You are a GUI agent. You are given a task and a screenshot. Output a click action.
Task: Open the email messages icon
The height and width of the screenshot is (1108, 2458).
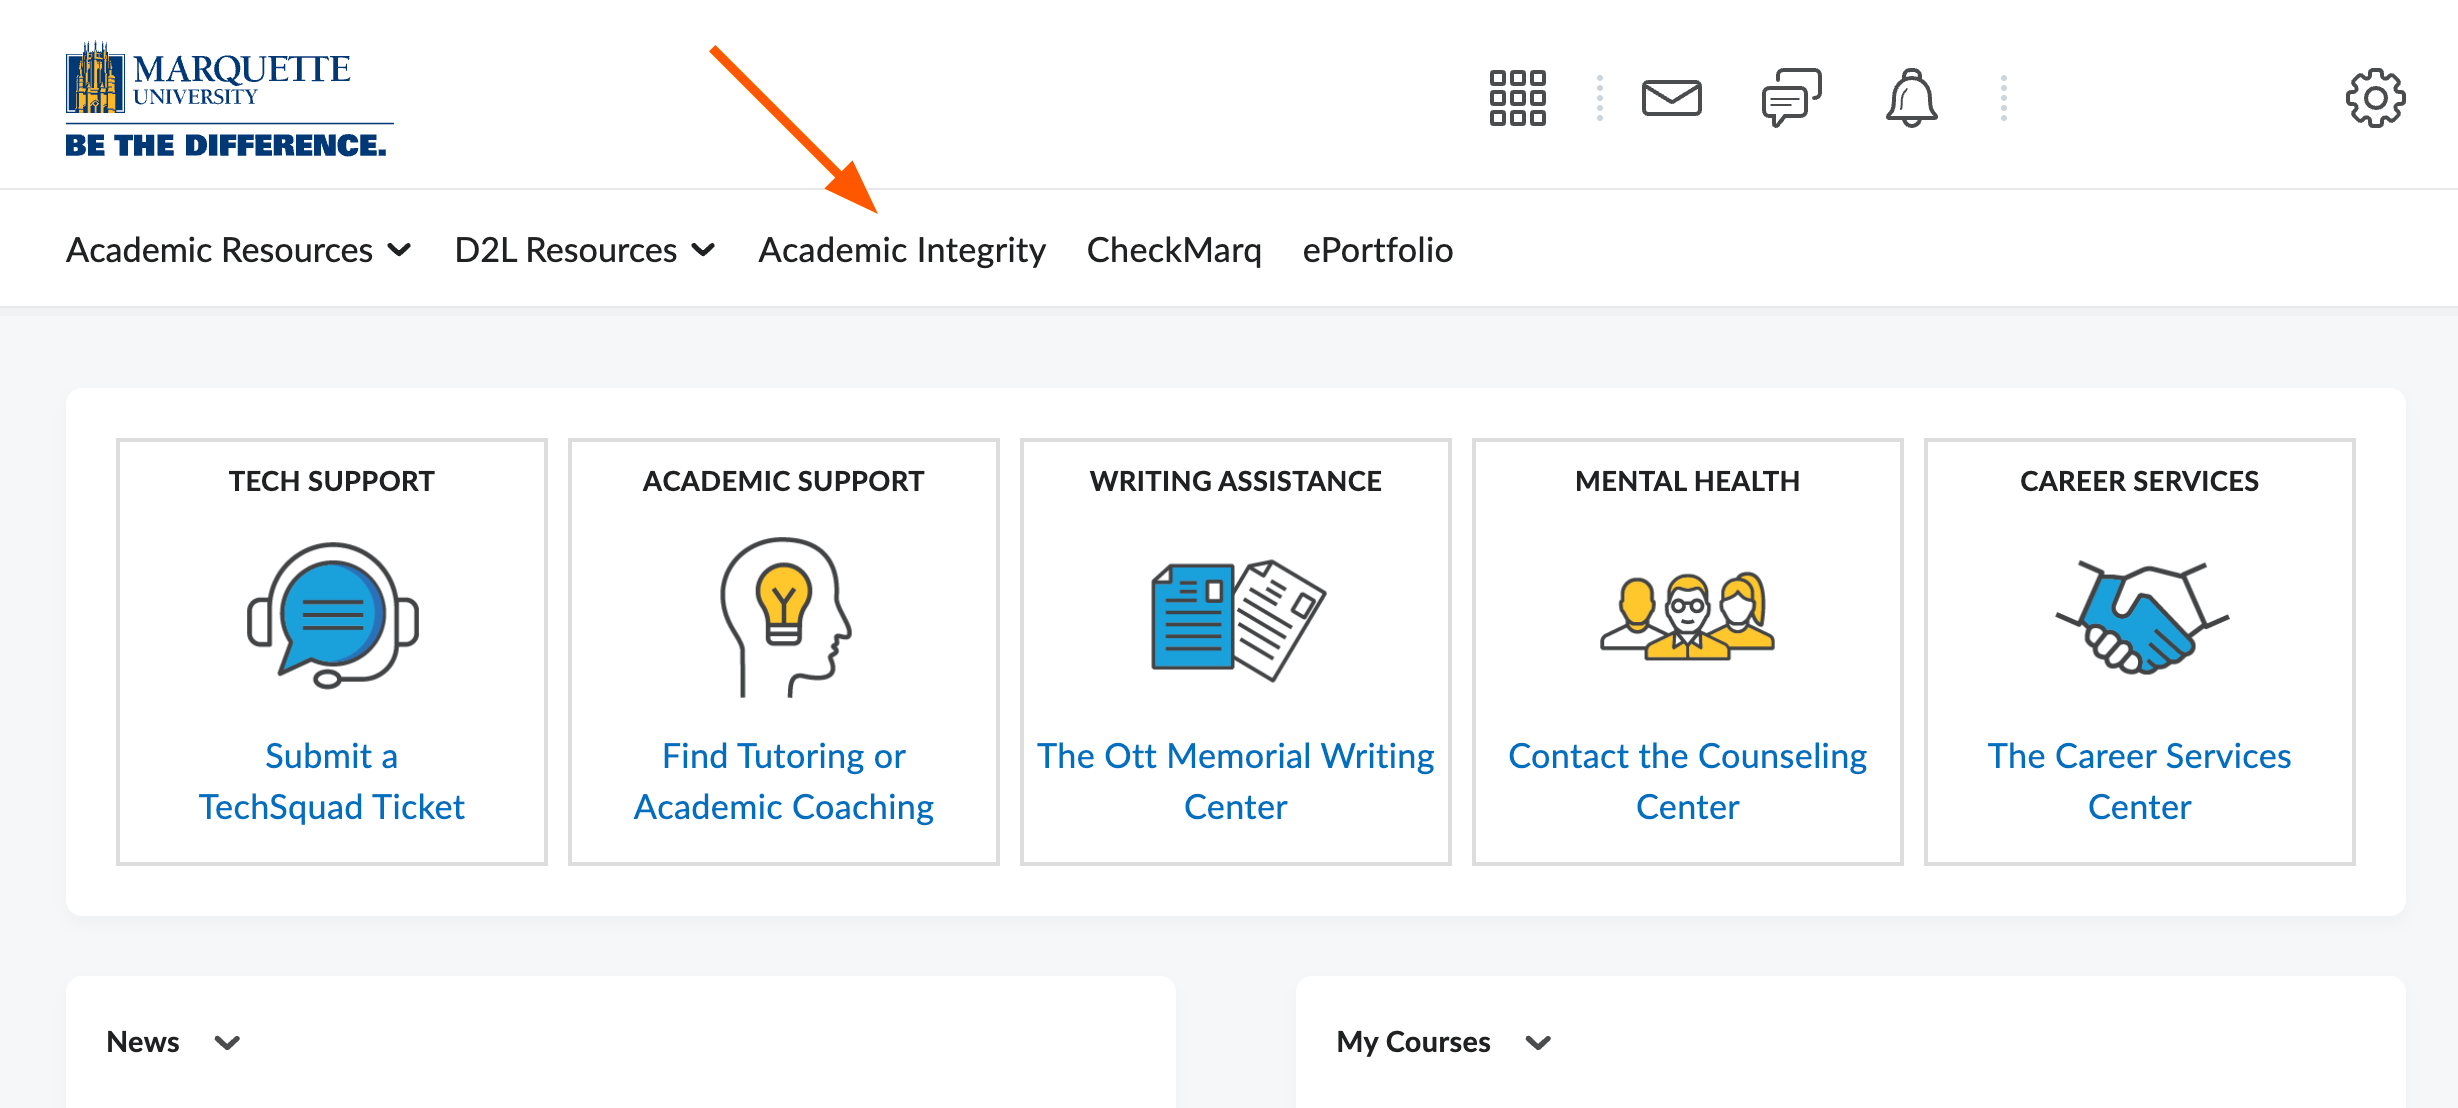coord(1672,97)
